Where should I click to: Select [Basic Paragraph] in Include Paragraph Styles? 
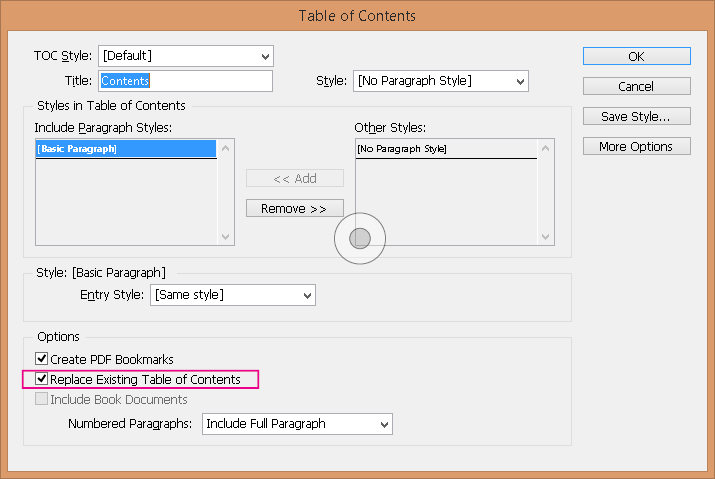coord(126,149)
